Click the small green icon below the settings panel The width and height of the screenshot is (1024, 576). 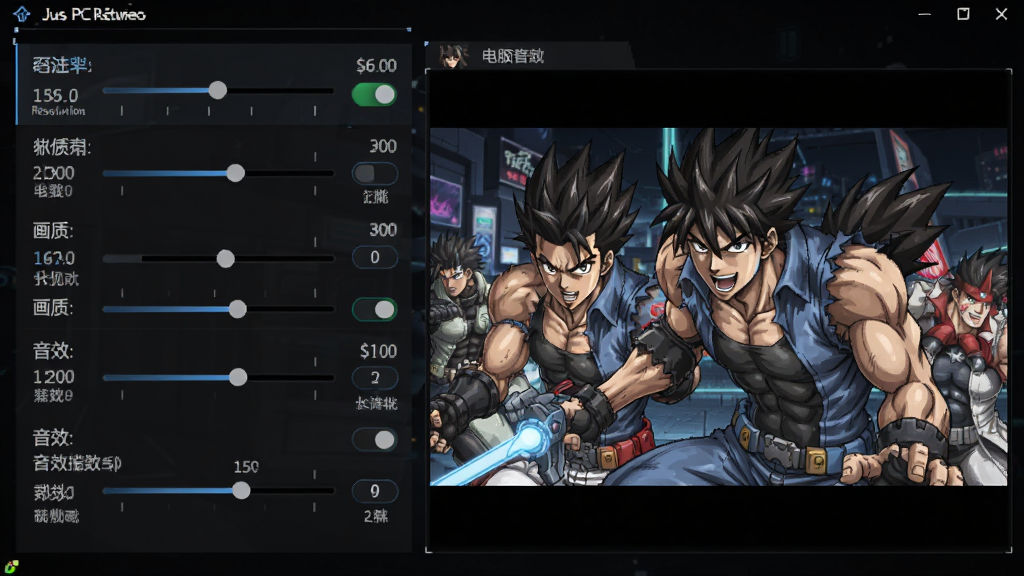coord(11,566)
